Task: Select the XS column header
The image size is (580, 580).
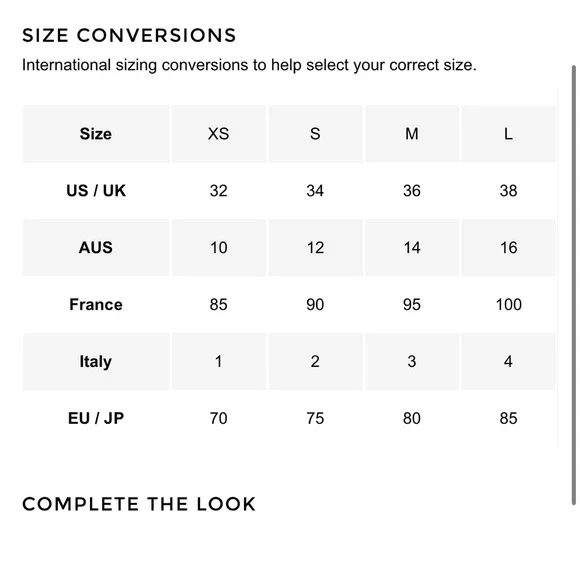Action: tap(219, 134)
